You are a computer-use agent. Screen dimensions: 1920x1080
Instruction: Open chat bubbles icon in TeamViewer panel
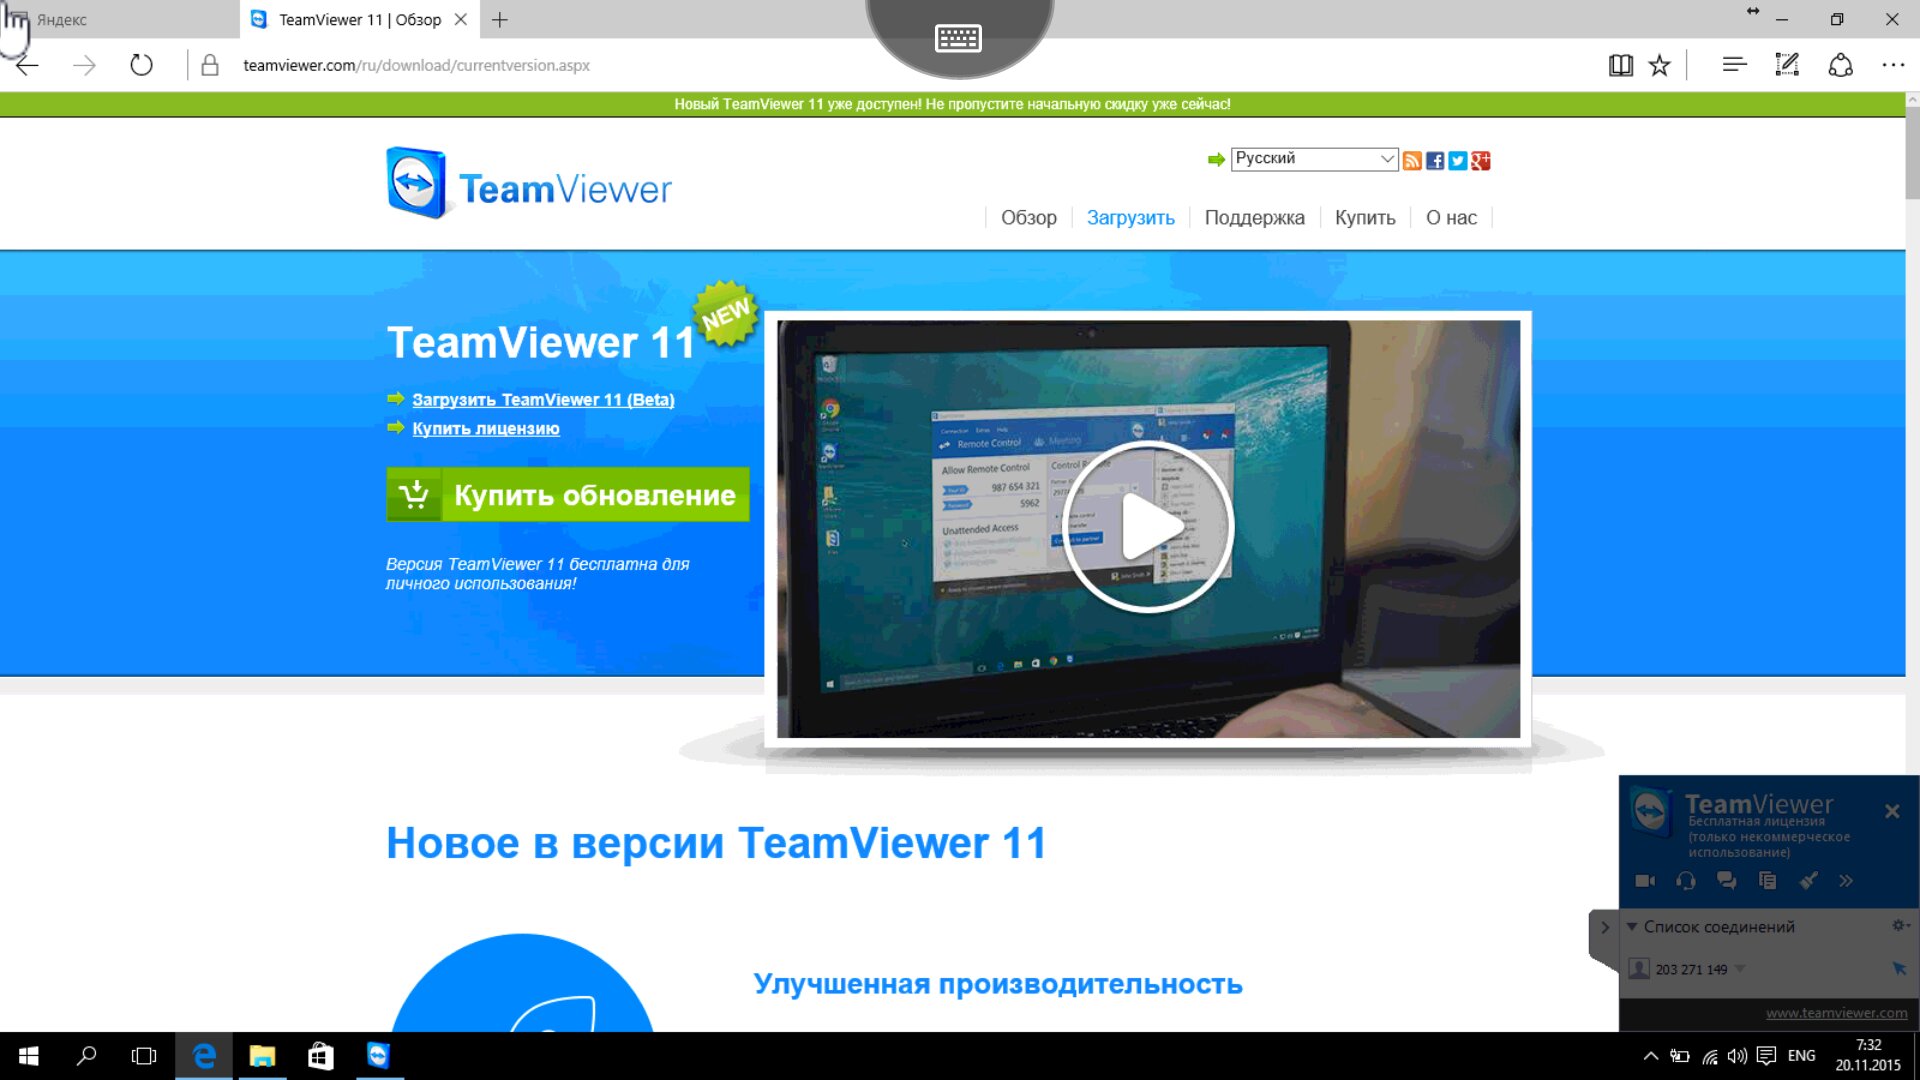[x=1726, y=881]
